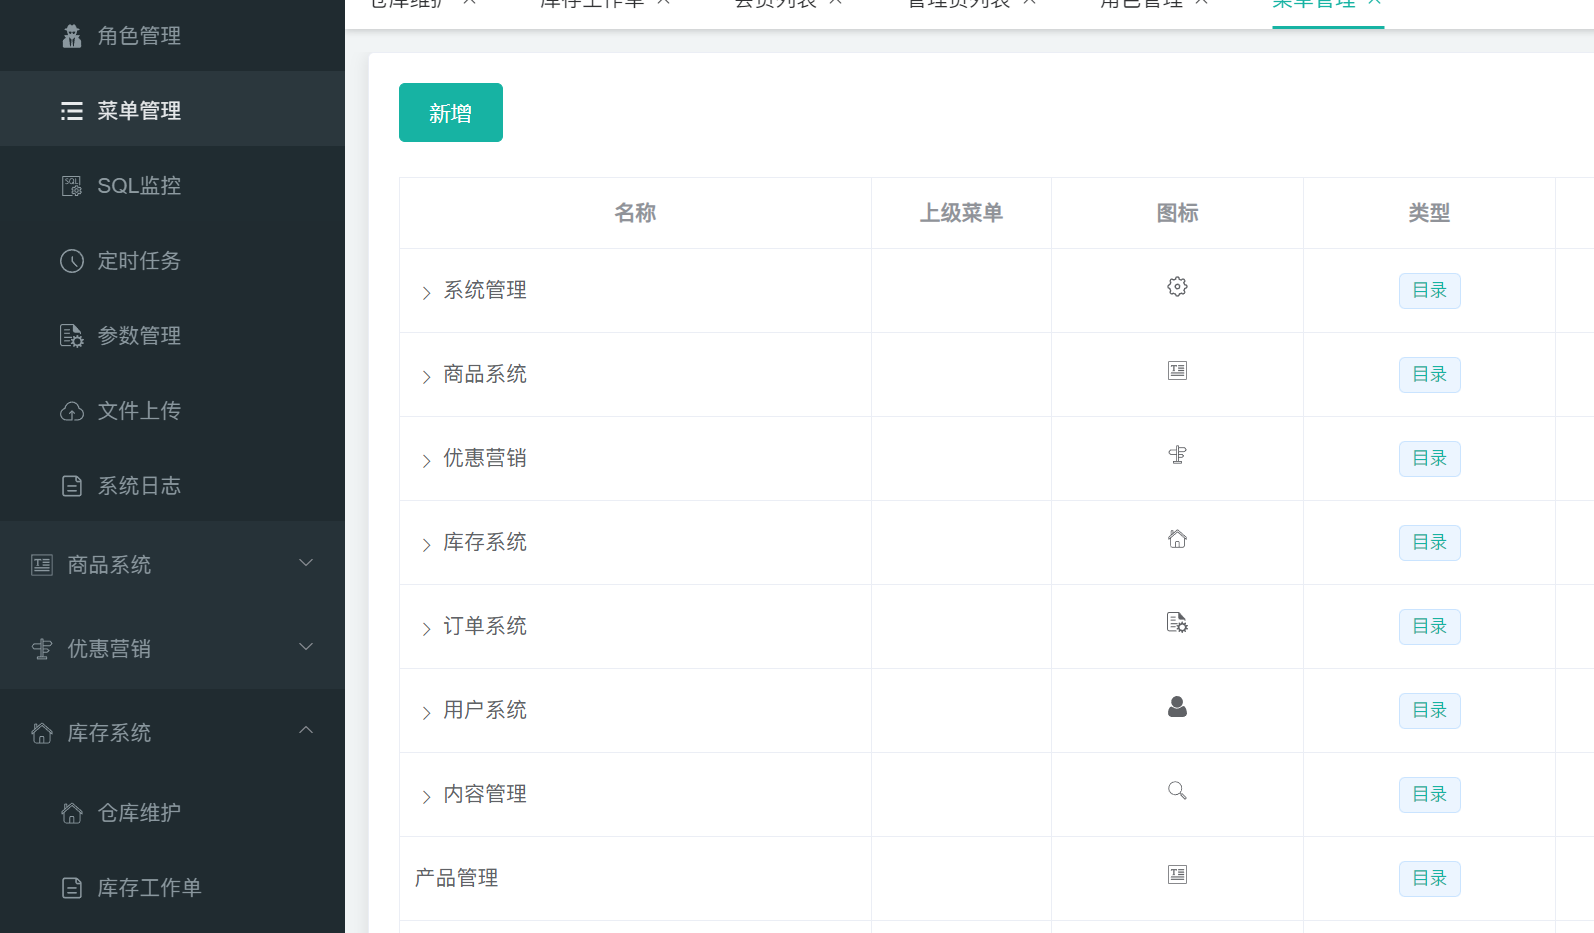Click the 目录 tag in 内容管理 row

click(x=1430, y=795)
